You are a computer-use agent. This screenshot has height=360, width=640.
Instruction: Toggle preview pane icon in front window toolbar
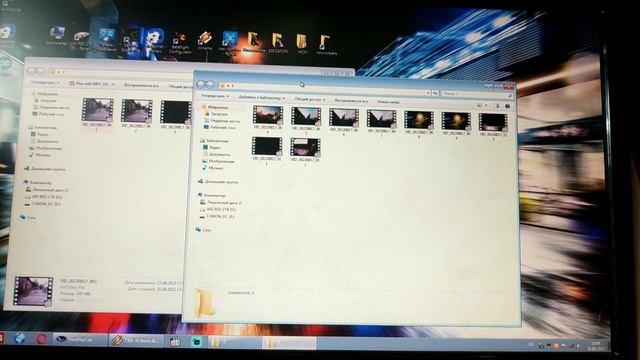496,106
